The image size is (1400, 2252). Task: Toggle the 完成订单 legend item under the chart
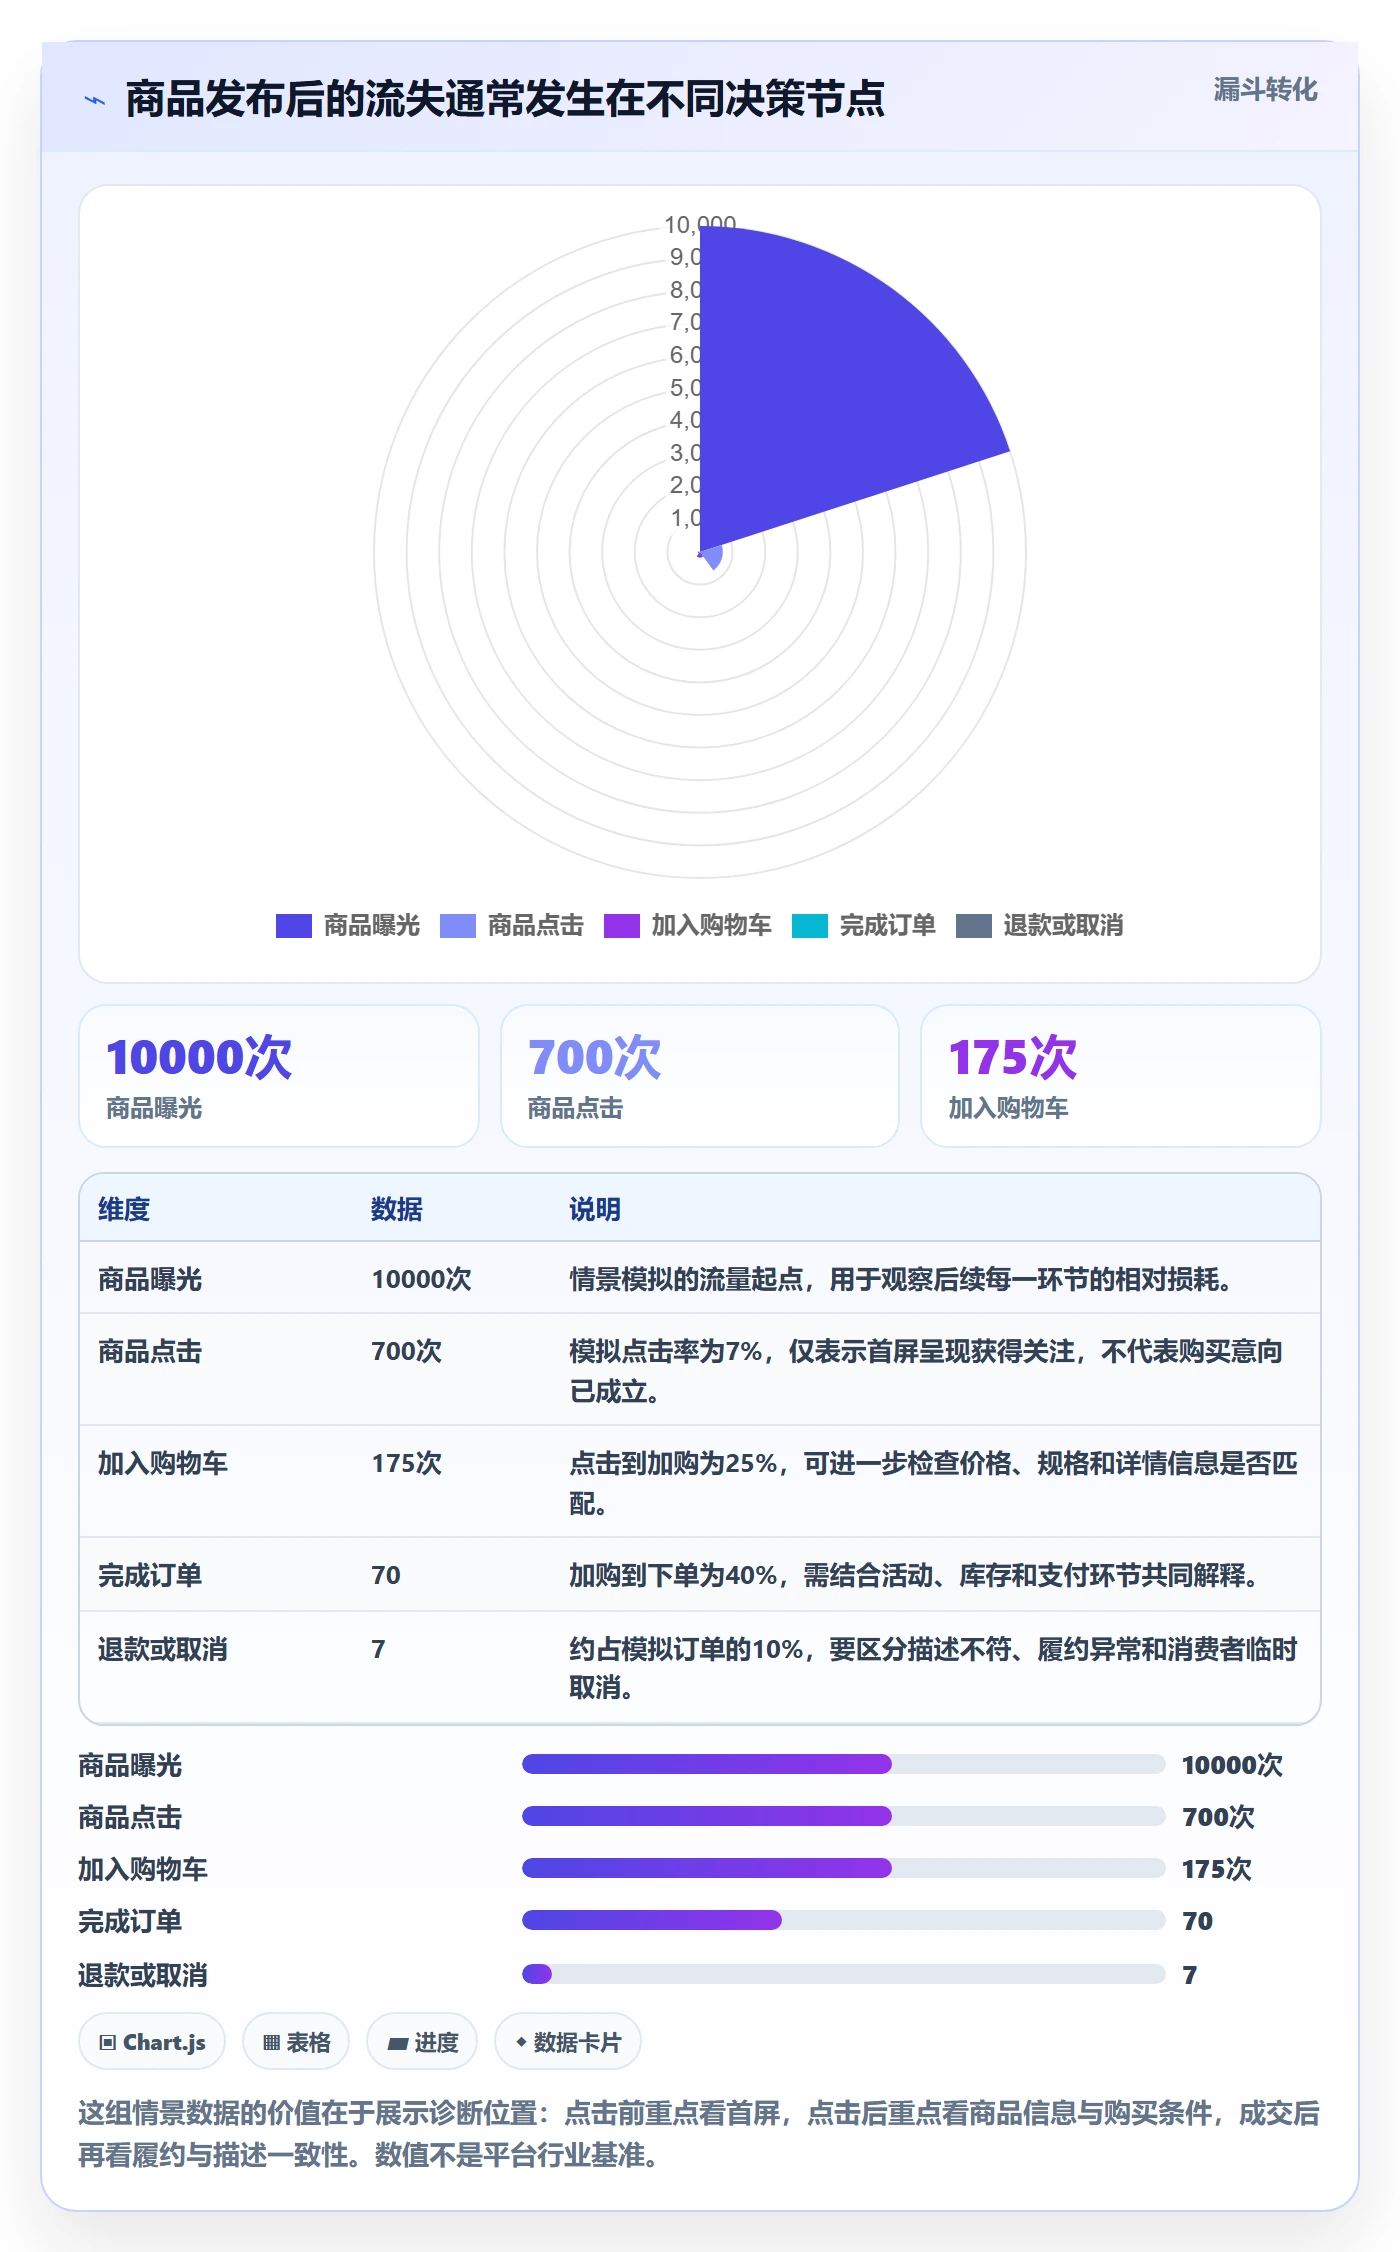click(x=864, y=926)
